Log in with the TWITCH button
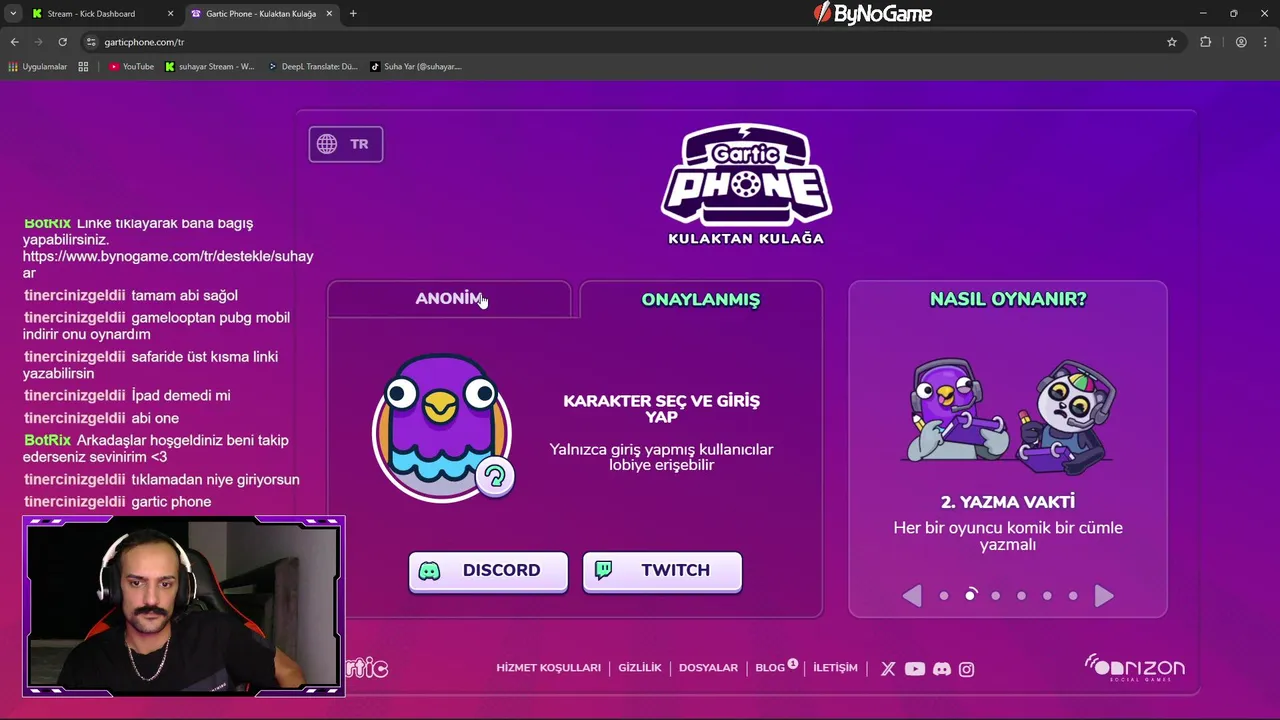The height and width of the screenshot is (720, 1280). (x=662, y=571)
